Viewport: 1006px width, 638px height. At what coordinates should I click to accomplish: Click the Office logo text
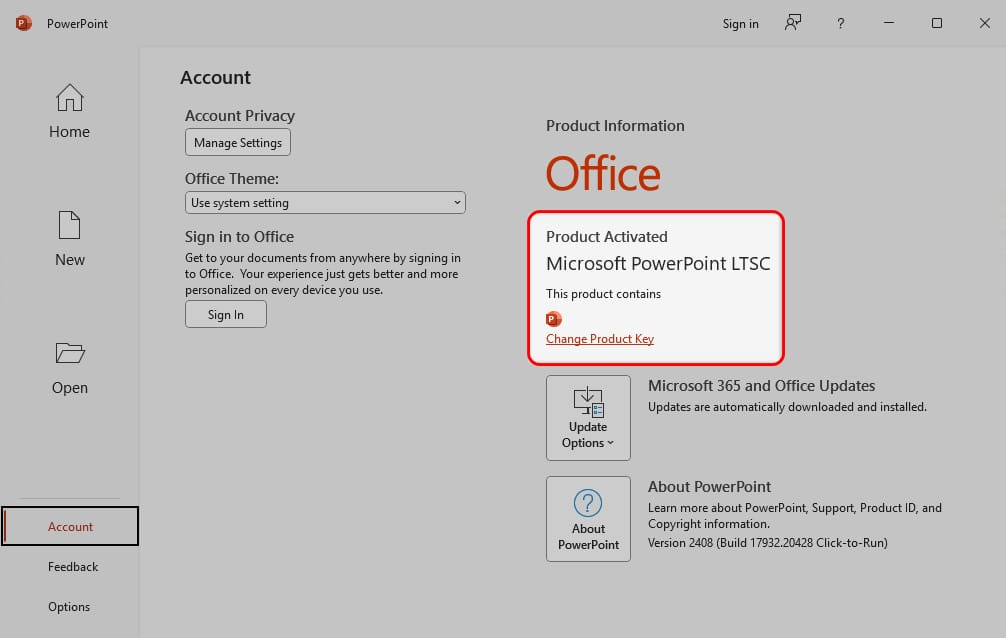pyautogui.click(x=603, y=173)
